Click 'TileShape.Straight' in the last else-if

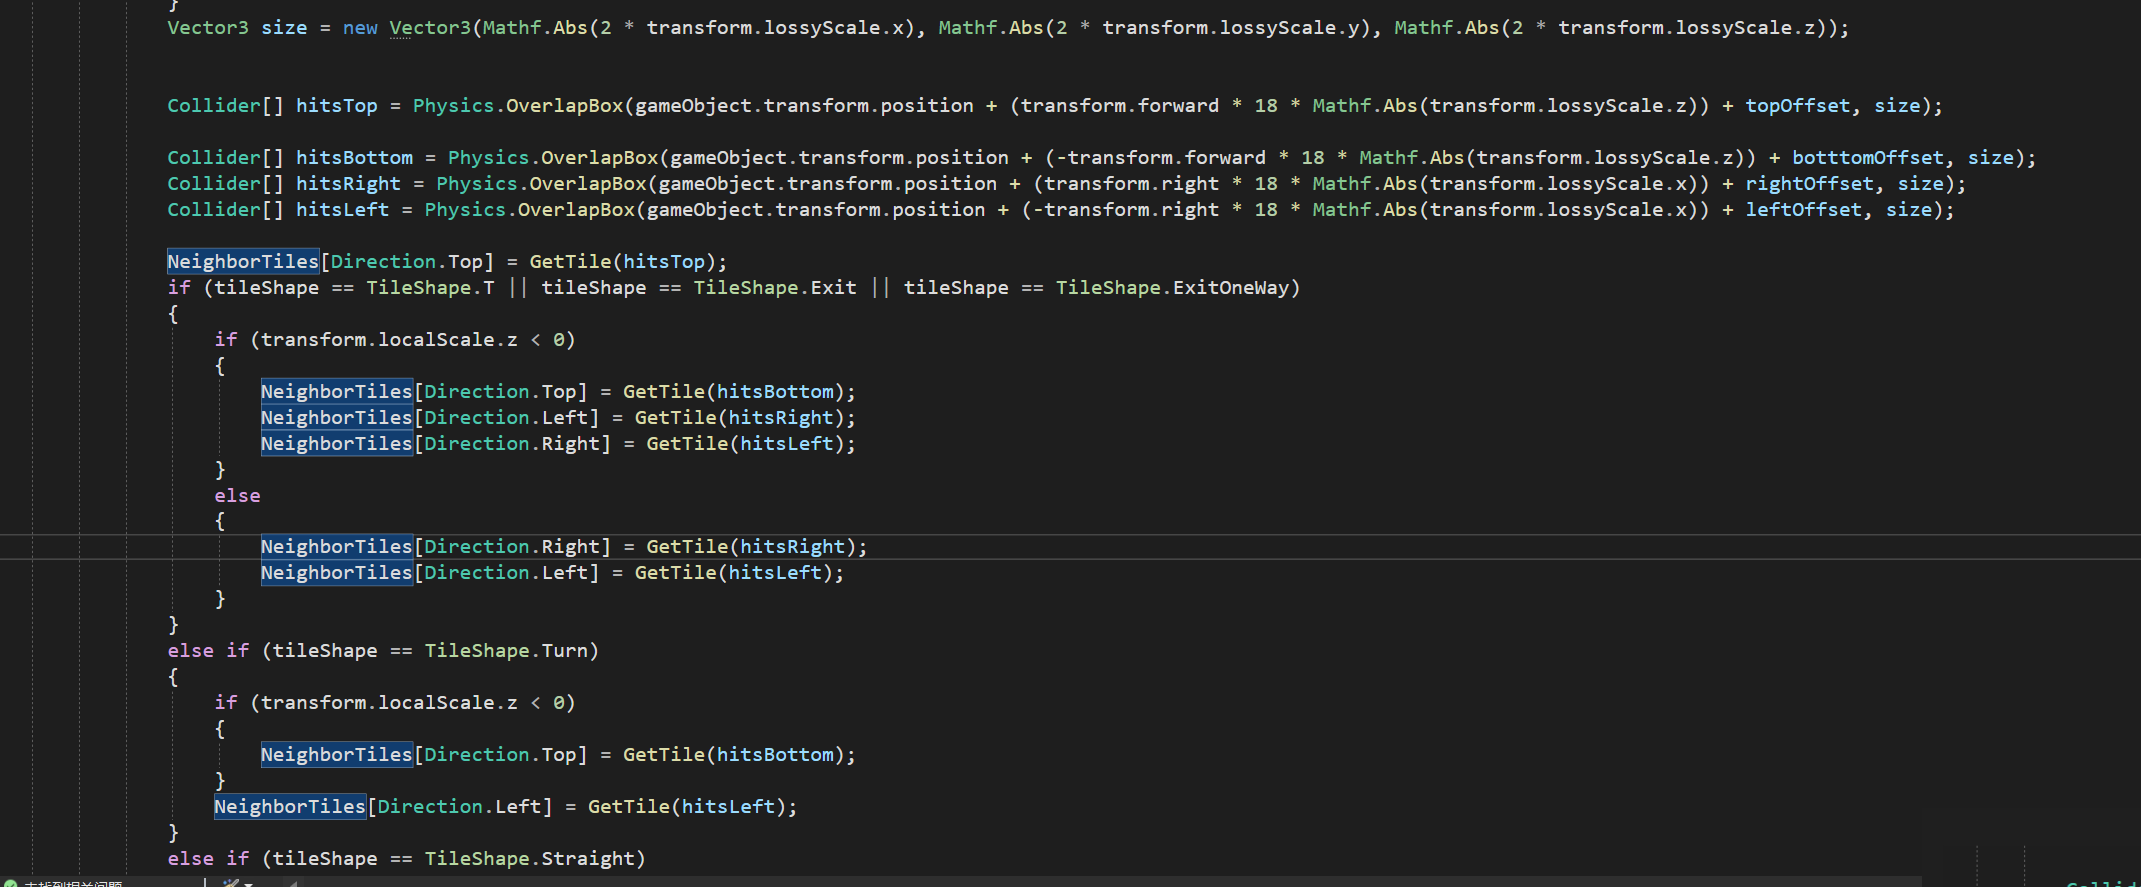pos(529,859)
